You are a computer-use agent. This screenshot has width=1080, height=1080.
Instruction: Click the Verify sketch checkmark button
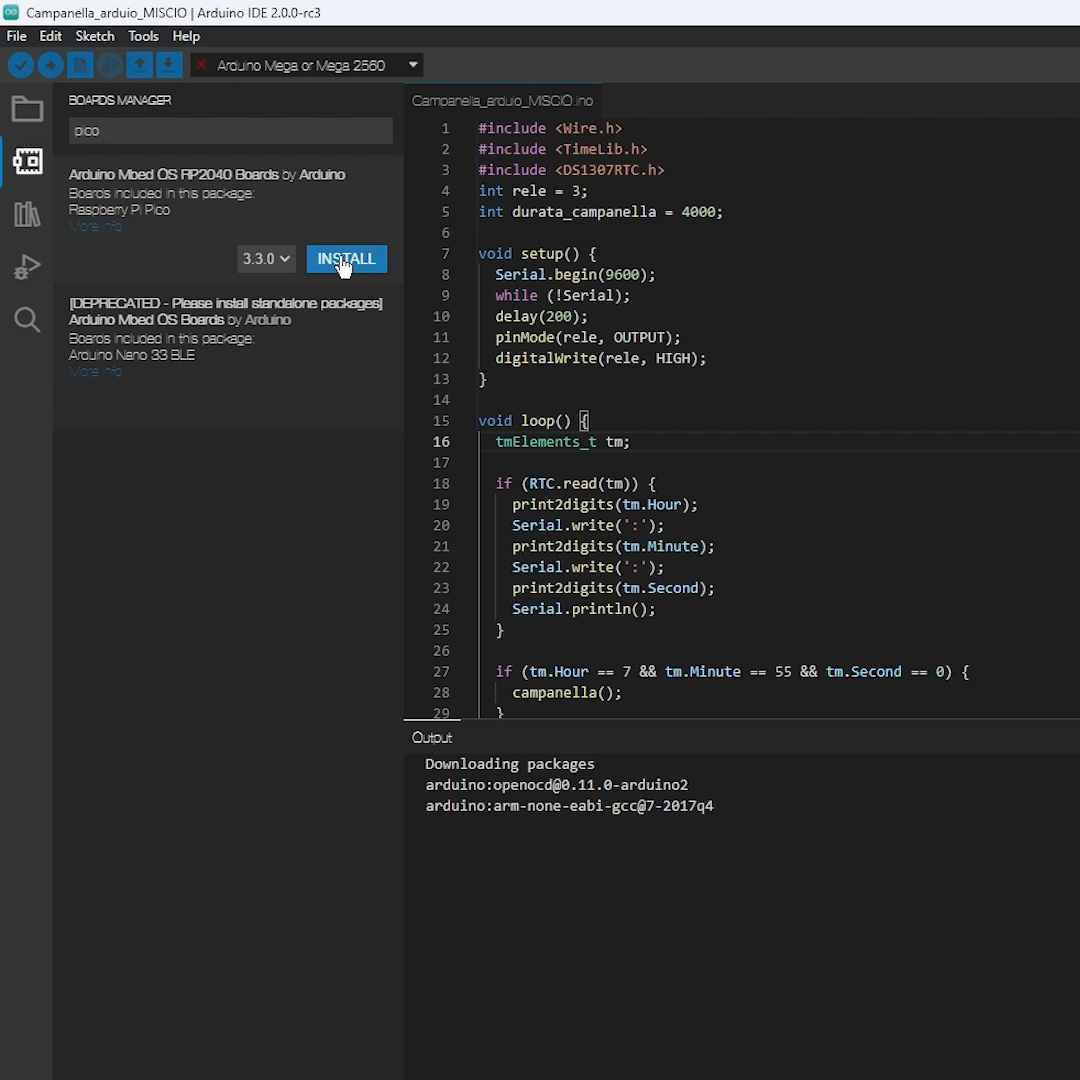[x=20, y=66]
